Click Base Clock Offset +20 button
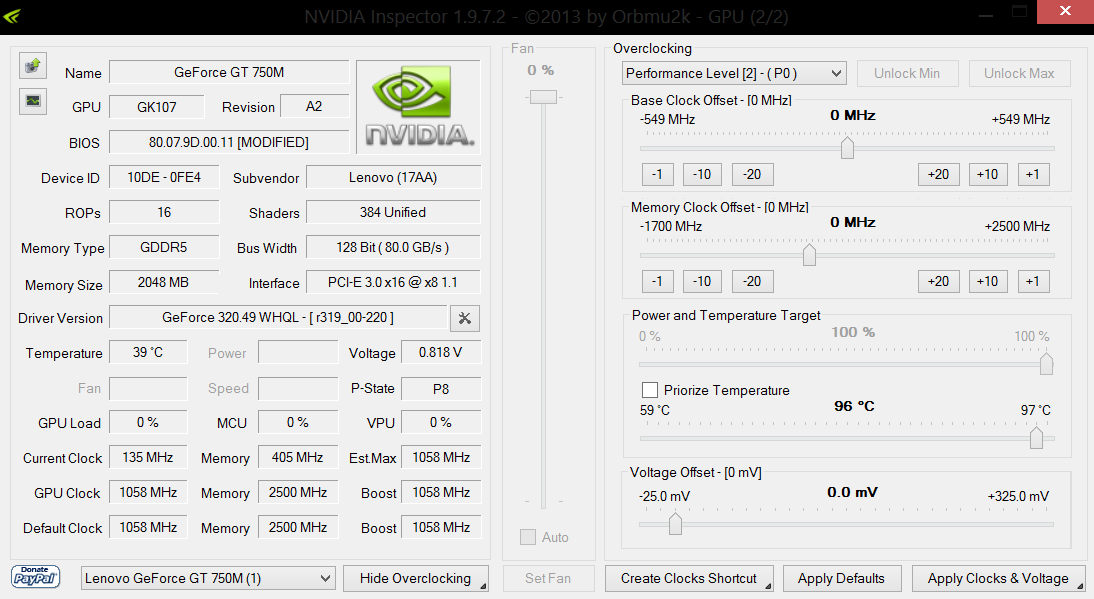1094x599 pixels. pos(938,174)
